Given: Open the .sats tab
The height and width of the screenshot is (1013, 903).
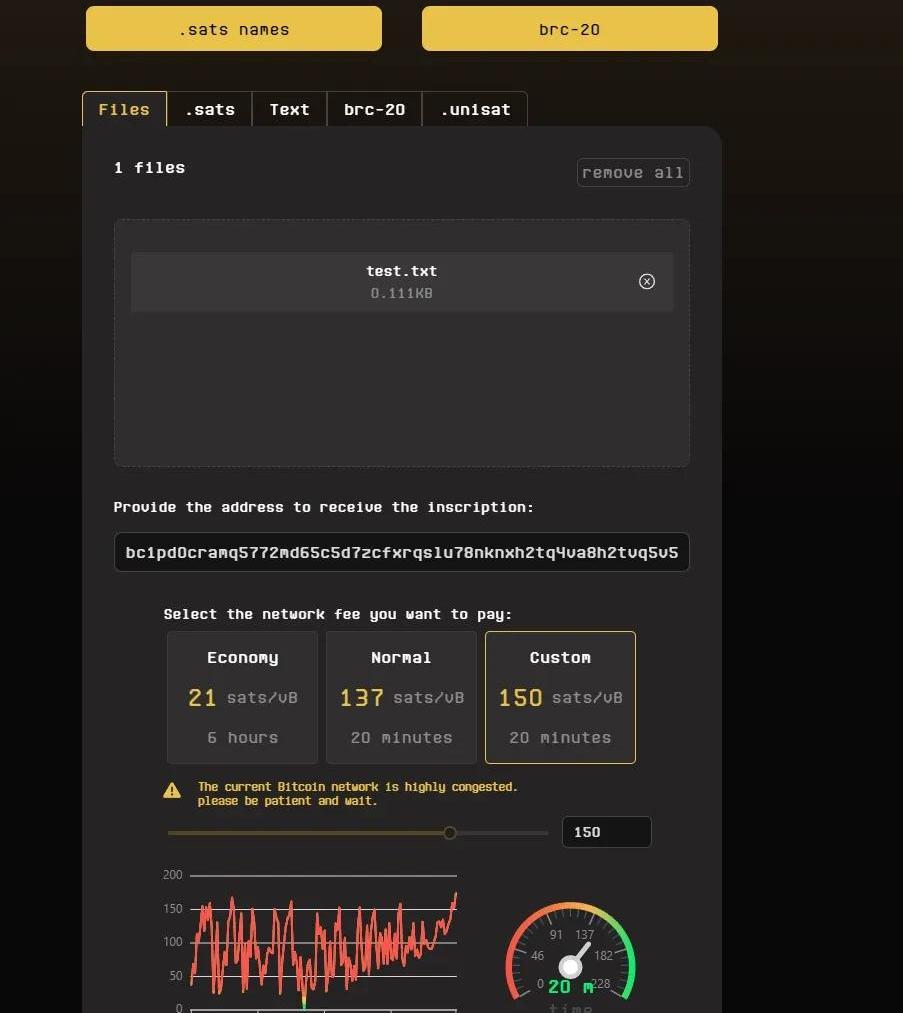Looking at the screenshot, I should pos(210,110).
